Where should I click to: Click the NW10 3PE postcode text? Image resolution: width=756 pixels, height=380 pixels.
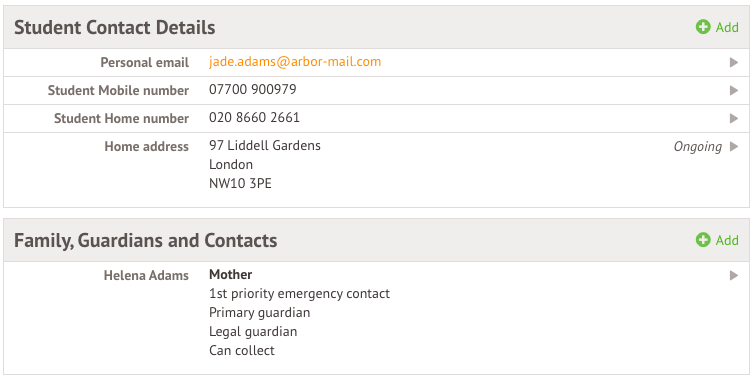pyautogui.click(x=240, y=183)
